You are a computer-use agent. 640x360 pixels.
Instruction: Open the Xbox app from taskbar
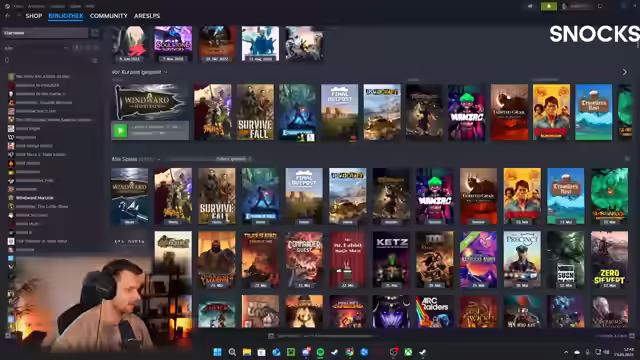point(408,352)
